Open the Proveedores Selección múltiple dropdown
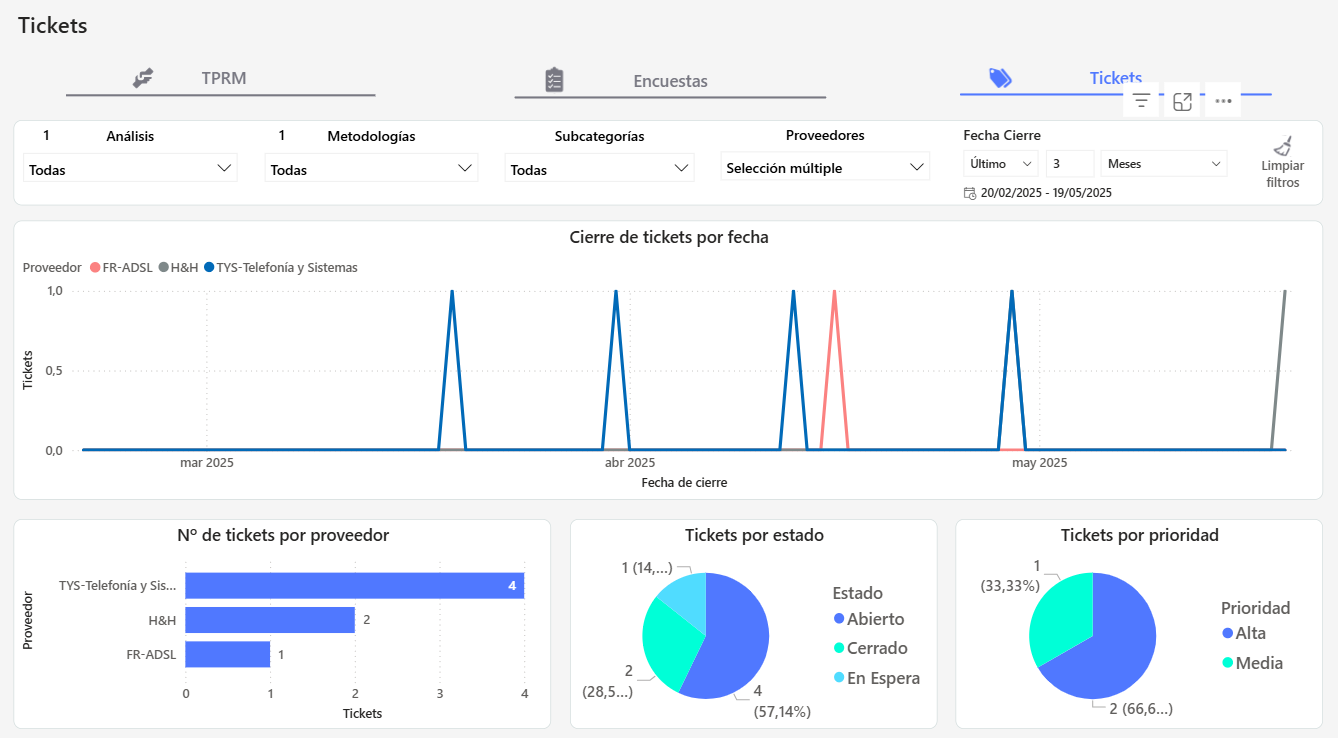 (825, 166)
